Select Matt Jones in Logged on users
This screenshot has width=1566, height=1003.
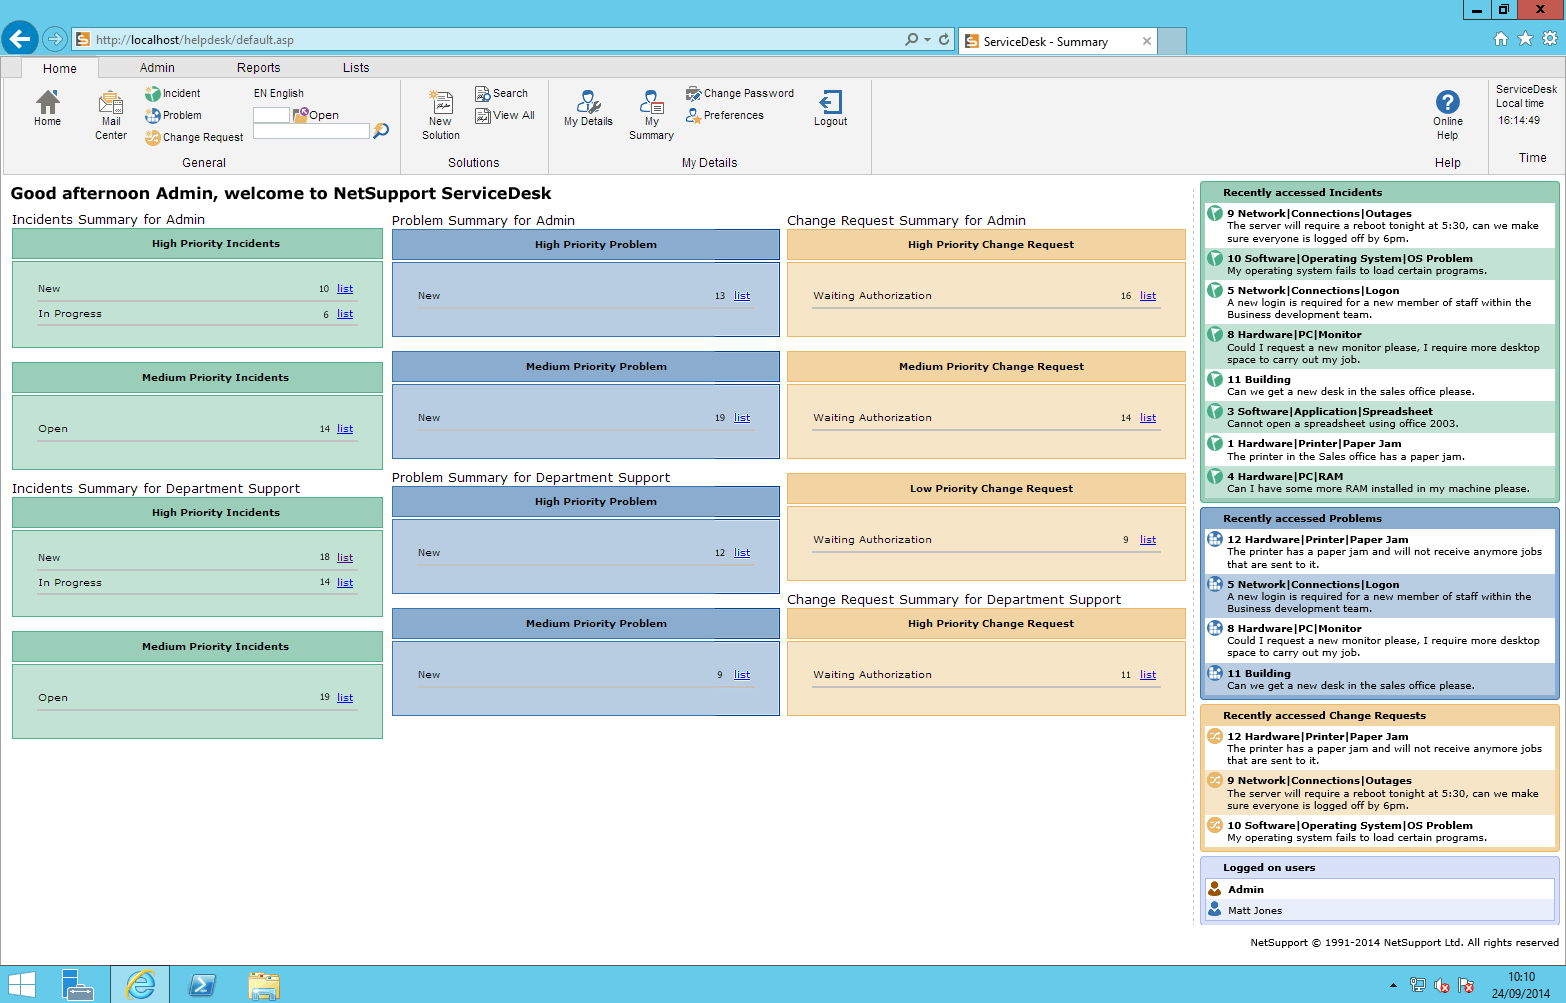1253,910
